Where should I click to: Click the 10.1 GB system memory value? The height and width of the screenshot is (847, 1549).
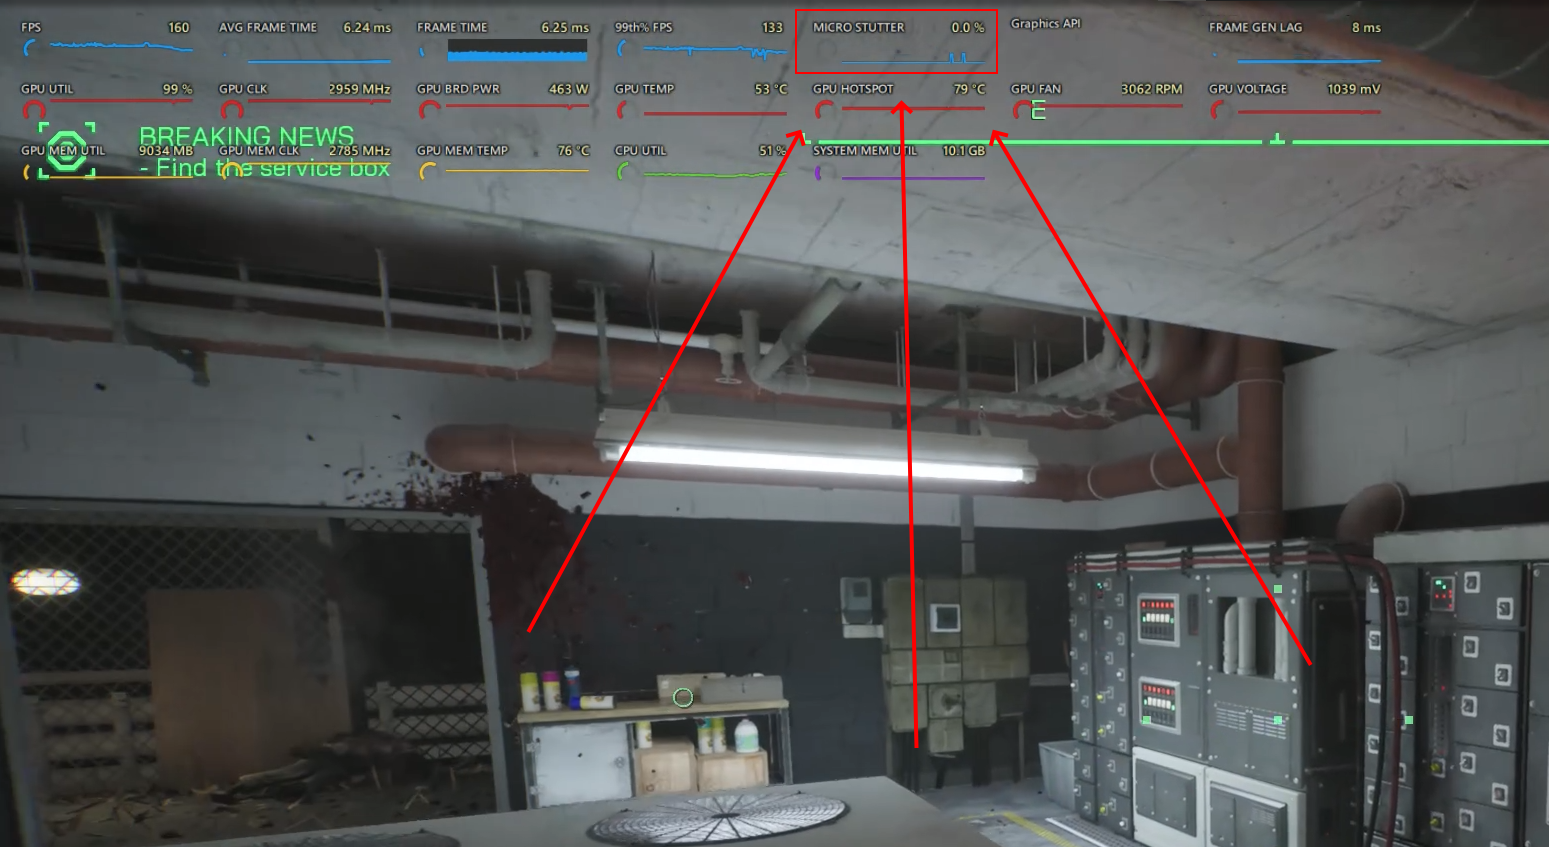click(x=963, y=151)
